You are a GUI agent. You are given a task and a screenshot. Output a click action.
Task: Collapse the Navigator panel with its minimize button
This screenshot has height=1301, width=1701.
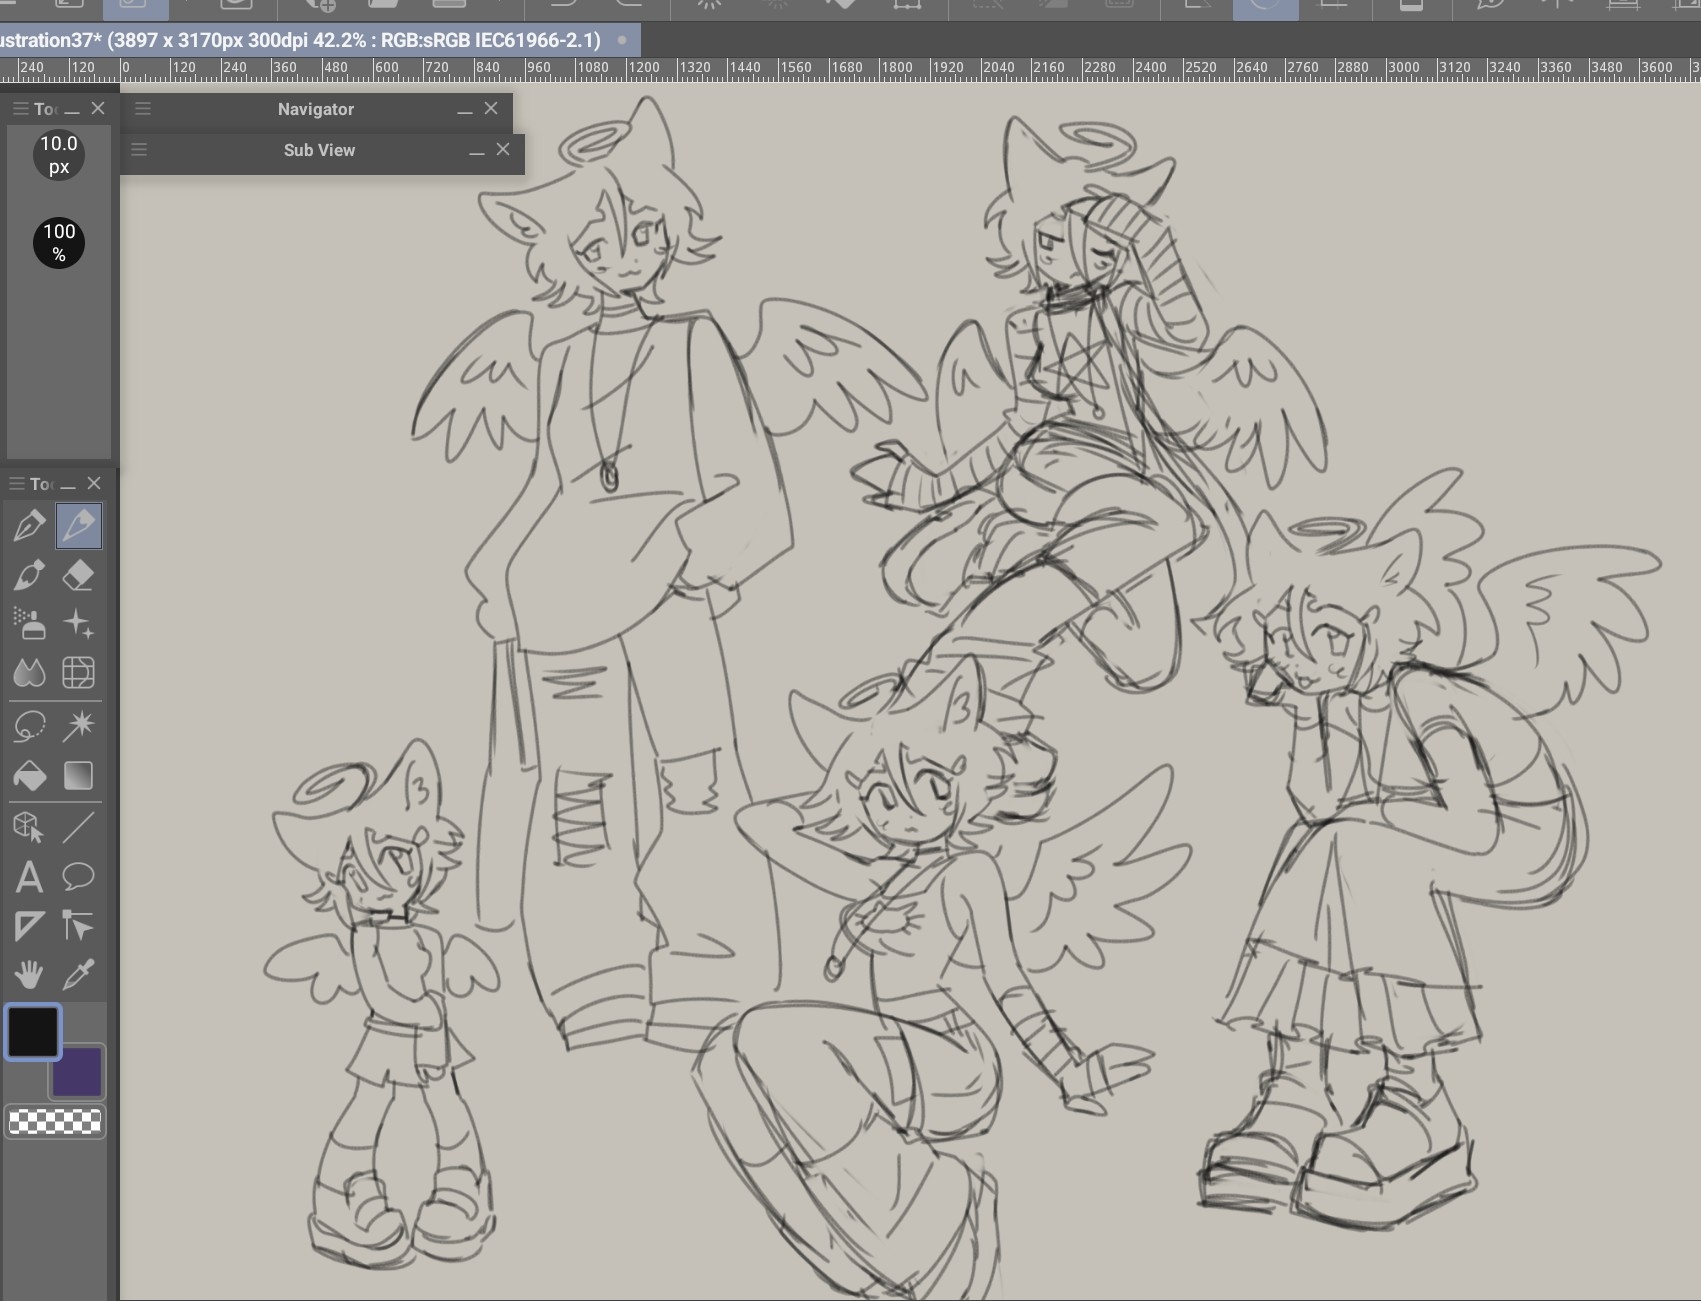(x=464, y=110)
